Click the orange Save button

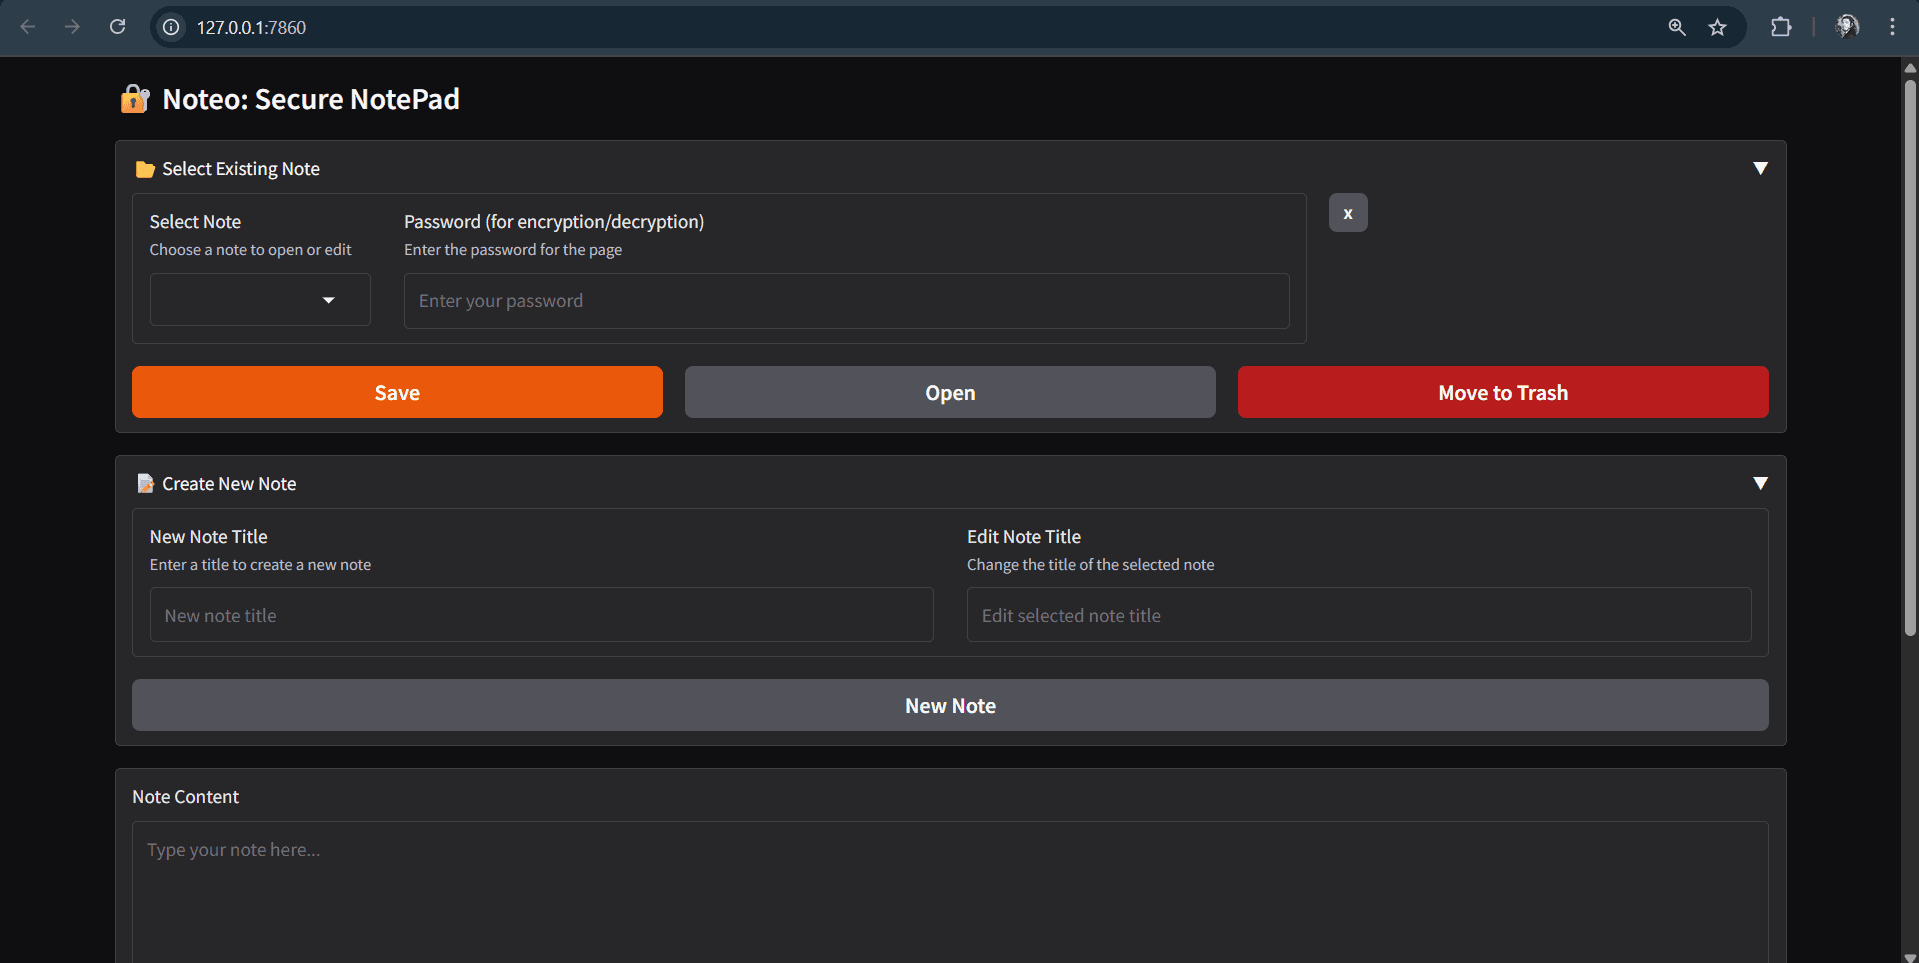397,392
